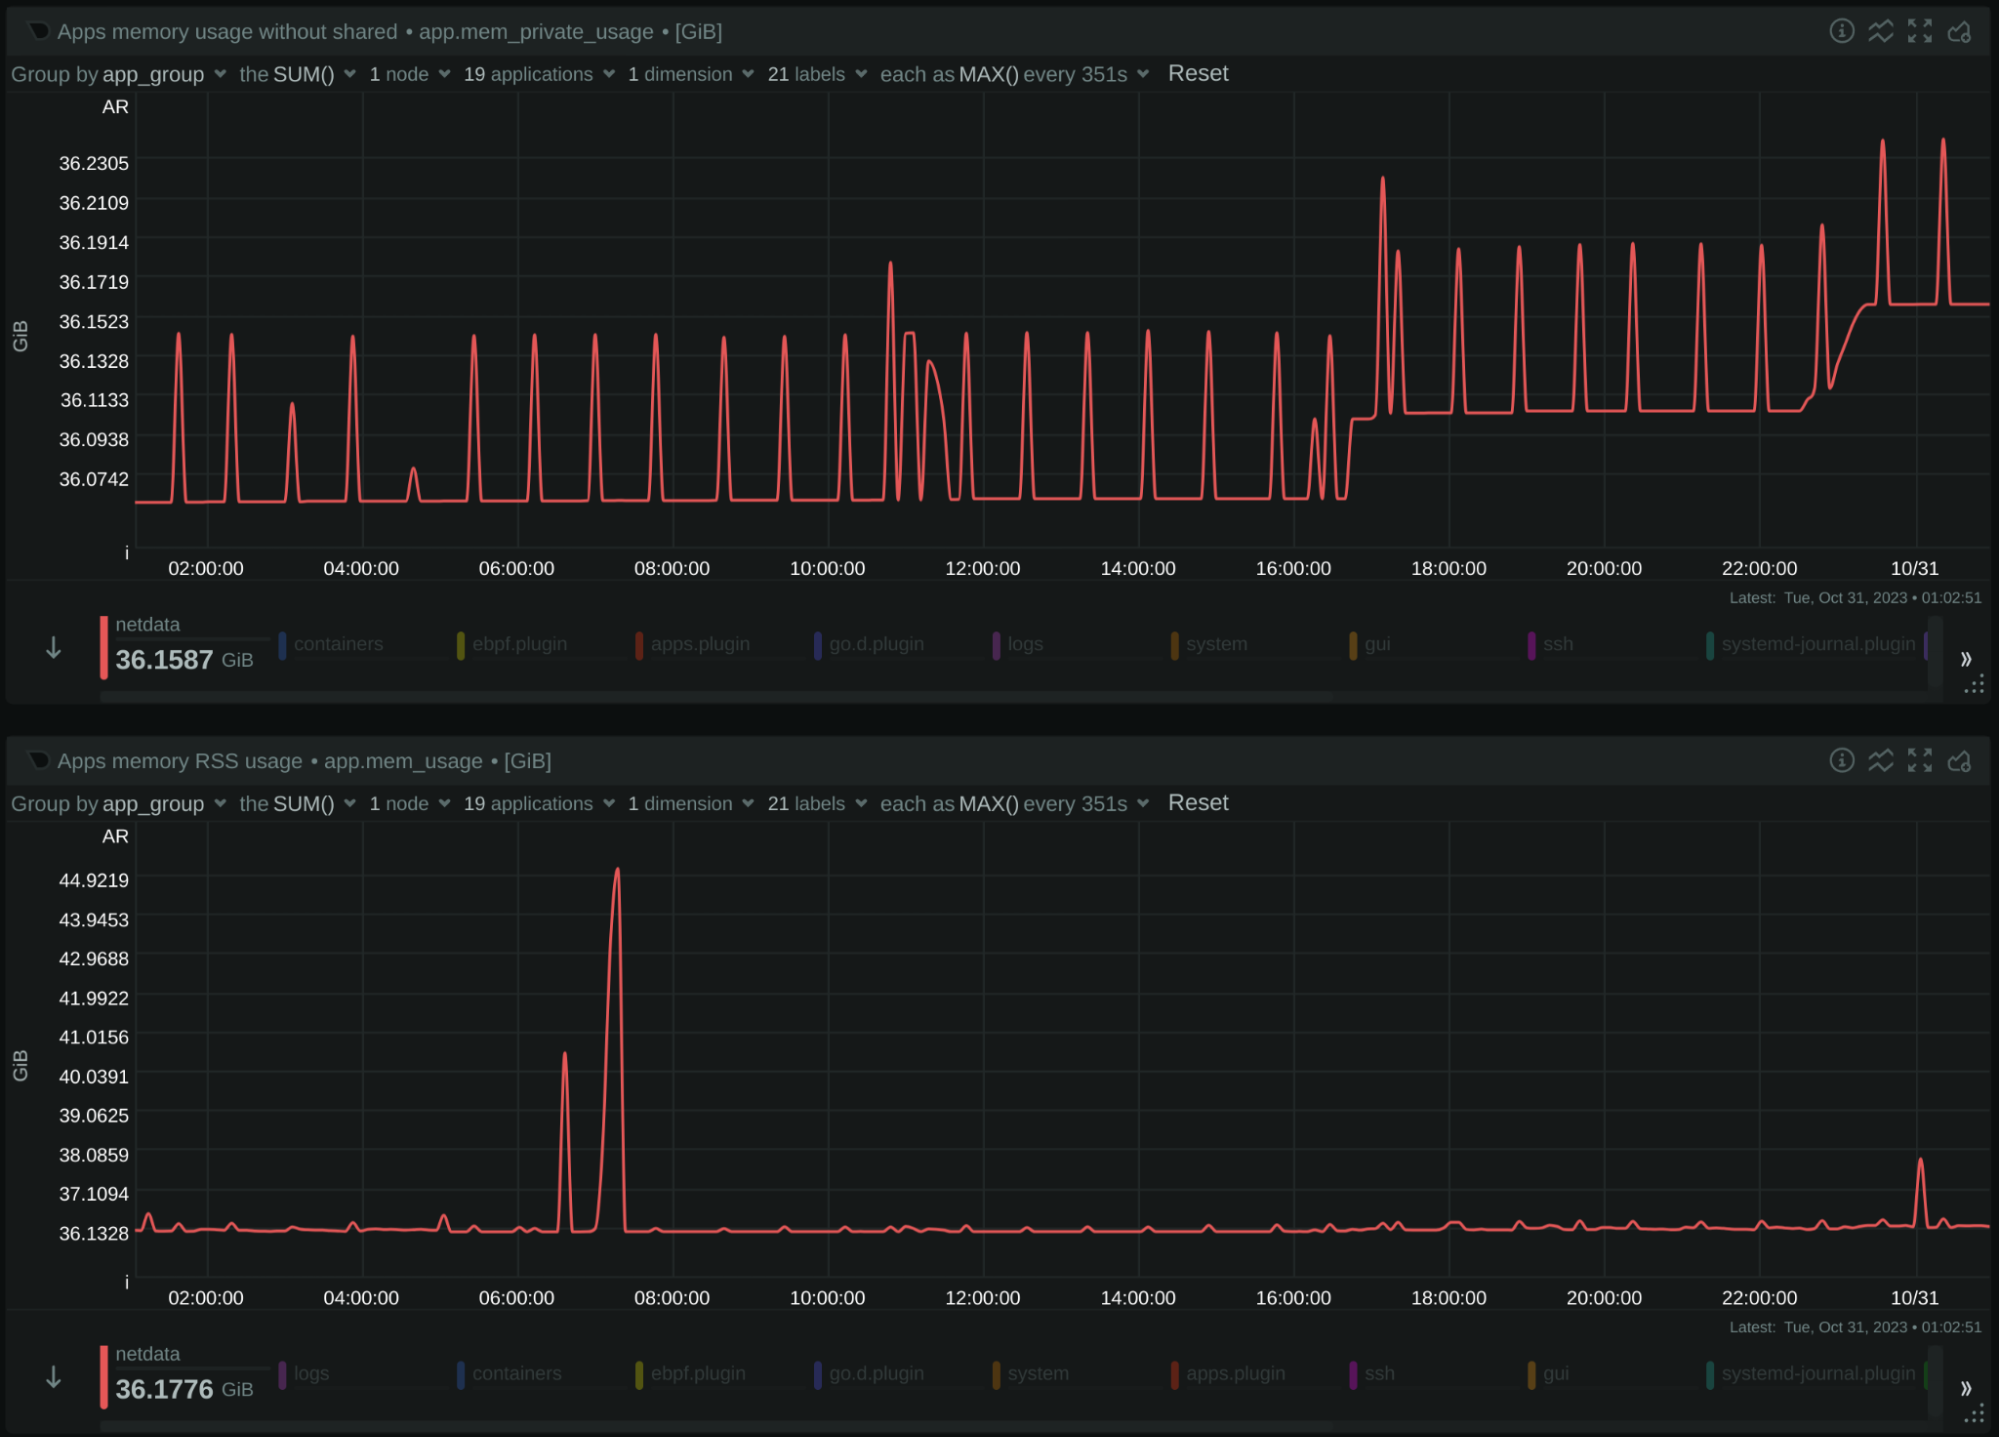
Task: Expand private memory usage chart to fullscreen
Action: (1919, 31)
